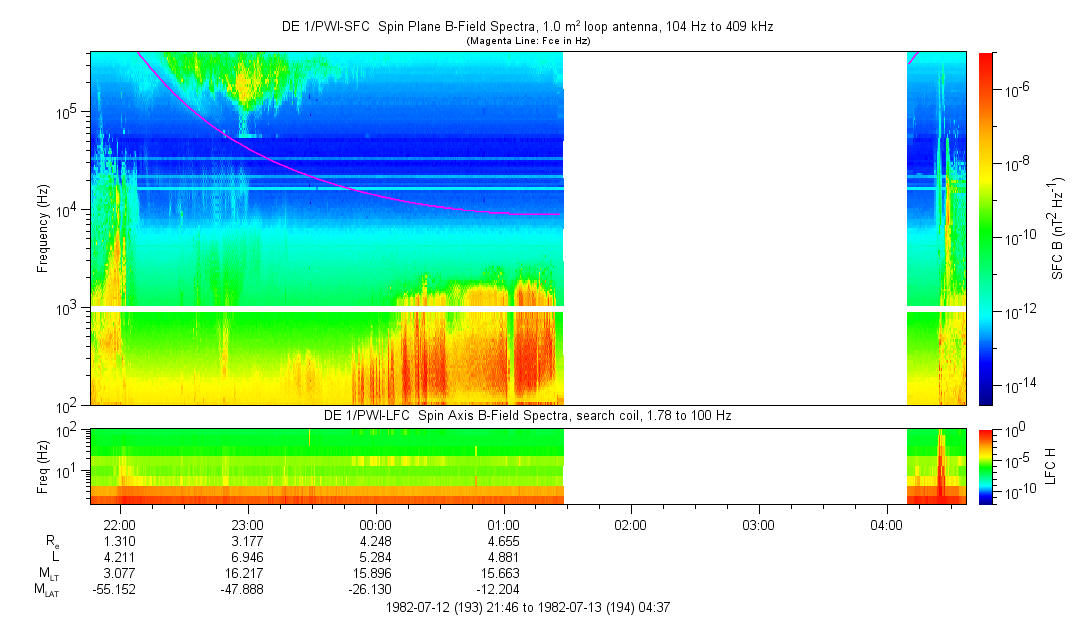This screenshot has height=620, width=1083.
Task: Click the MLAT value -12.204
Action: (497, 590)
